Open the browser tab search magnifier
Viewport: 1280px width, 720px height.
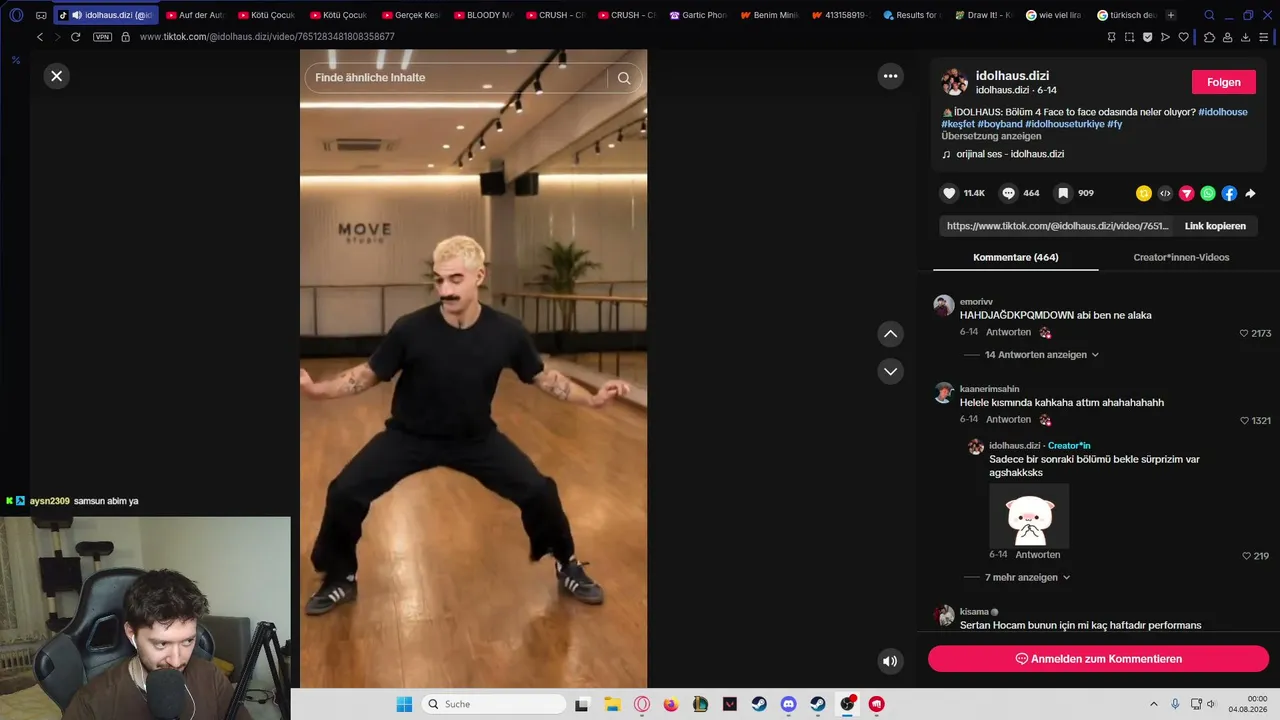(x=1209, y=15)
